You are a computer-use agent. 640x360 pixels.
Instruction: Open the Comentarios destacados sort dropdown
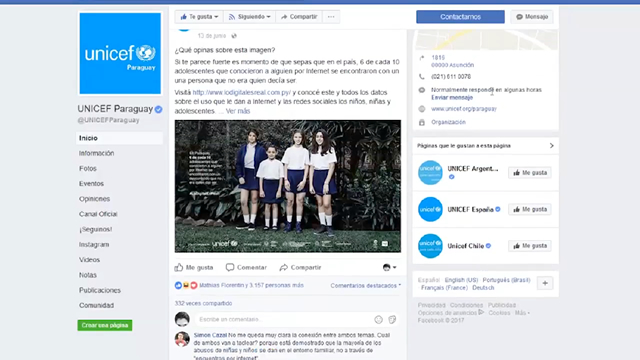[x=365, y=286]
